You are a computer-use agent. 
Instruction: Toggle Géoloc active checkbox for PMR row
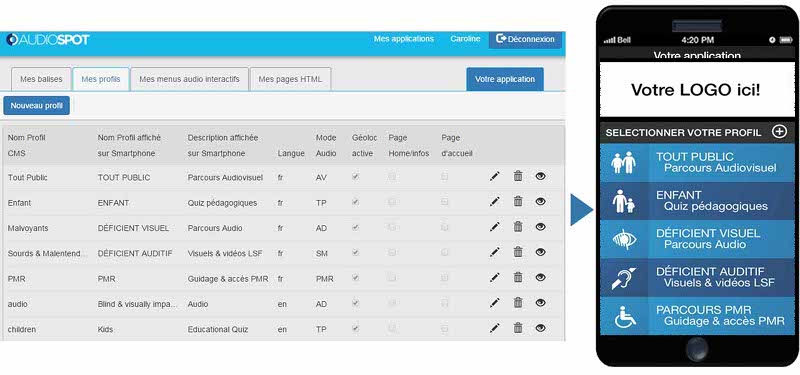pos(356,278)
